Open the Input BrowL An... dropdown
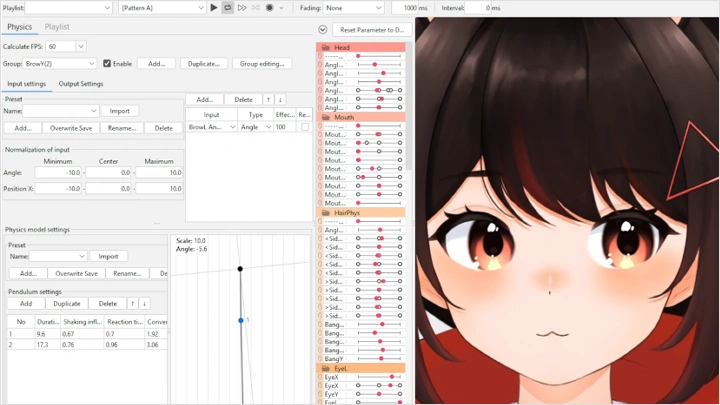The image size is (720, 405). [x=212, y=127]
